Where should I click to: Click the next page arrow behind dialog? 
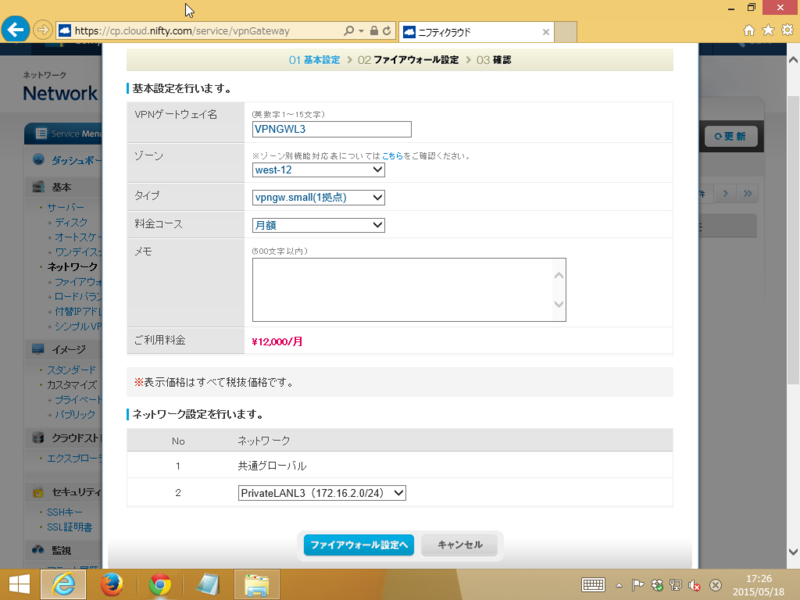726,193
